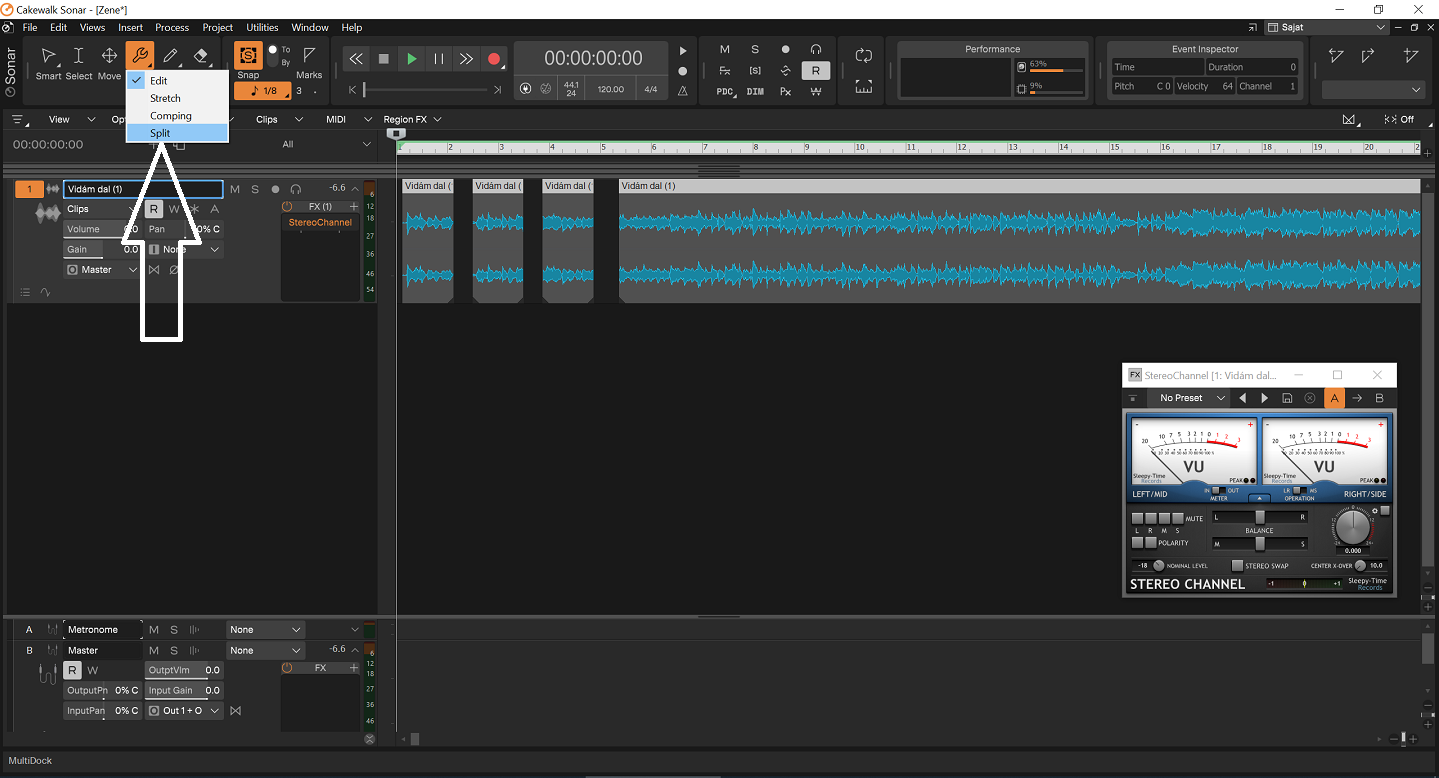Expand the Region FX dropdown
1439x778 pixels.
pos(412,119)
